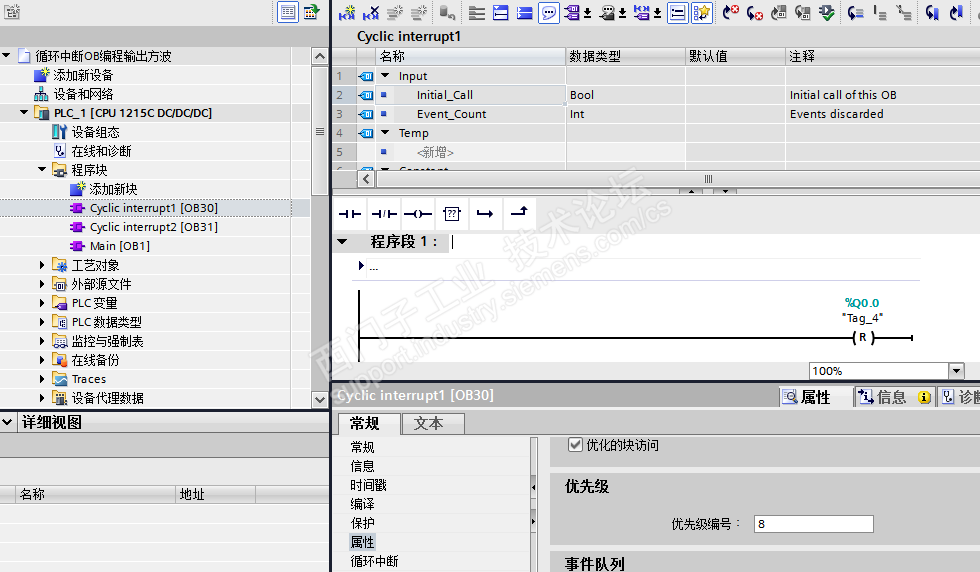The image size is (980, 572).
Task: Insert normally closed contact instruction
Action: pyautogui.click(x=384, y=214)
